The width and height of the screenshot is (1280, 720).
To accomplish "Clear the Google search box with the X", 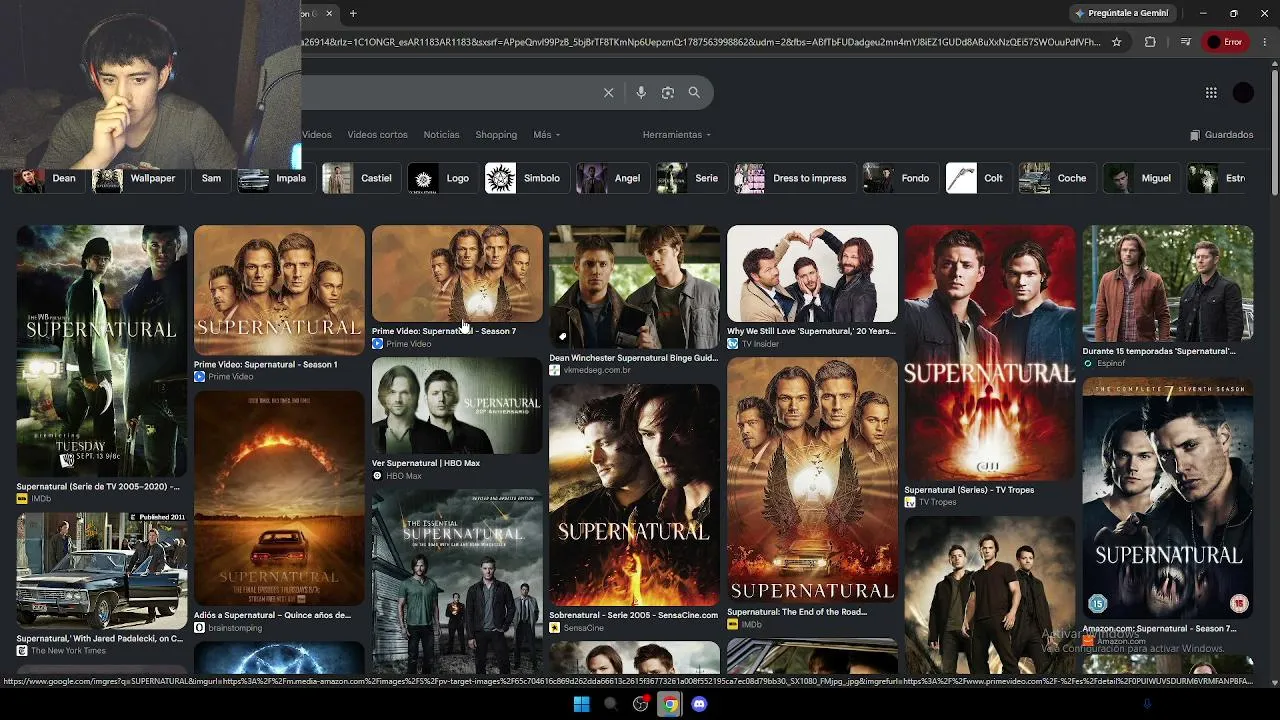I will pos(608,93).
